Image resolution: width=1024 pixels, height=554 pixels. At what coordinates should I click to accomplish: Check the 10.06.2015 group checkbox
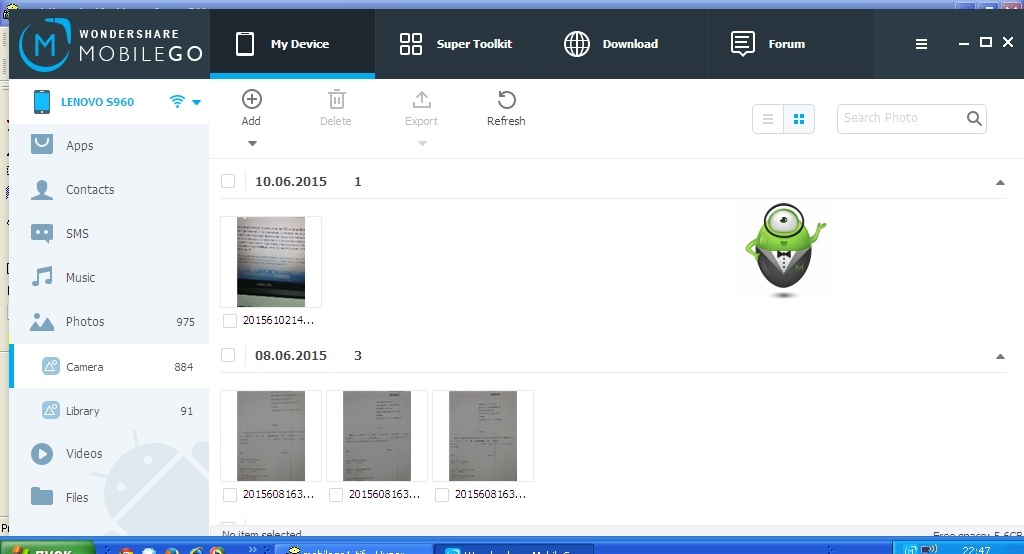pos(228,181)
